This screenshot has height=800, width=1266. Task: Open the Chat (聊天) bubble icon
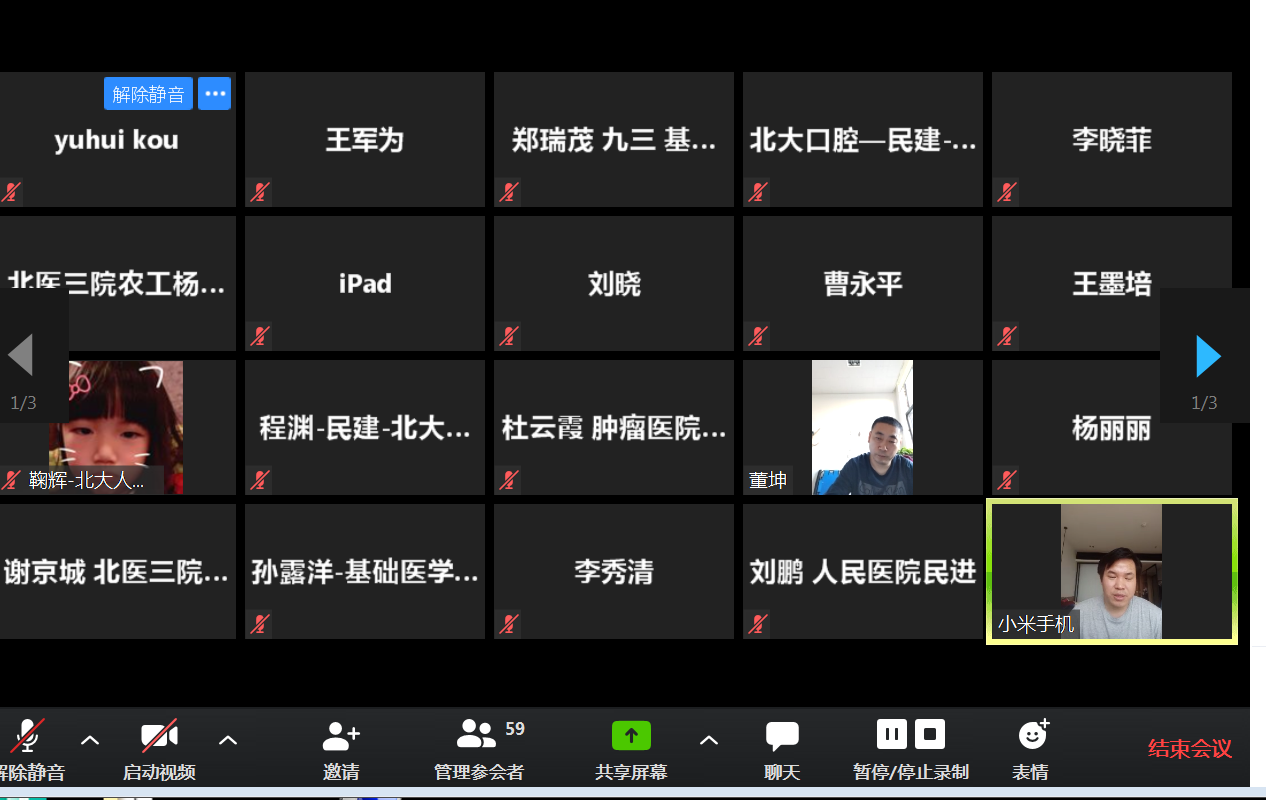click(782, 737)
